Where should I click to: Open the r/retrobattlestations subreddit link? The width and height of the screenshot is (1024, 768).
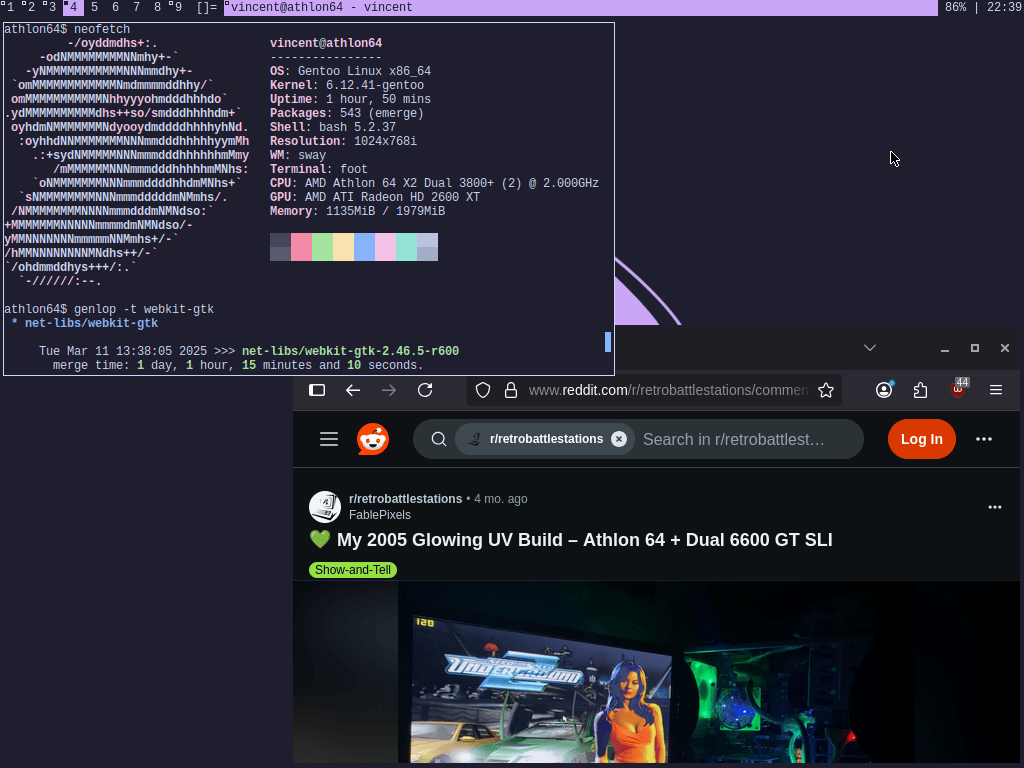tap(405, 498)
